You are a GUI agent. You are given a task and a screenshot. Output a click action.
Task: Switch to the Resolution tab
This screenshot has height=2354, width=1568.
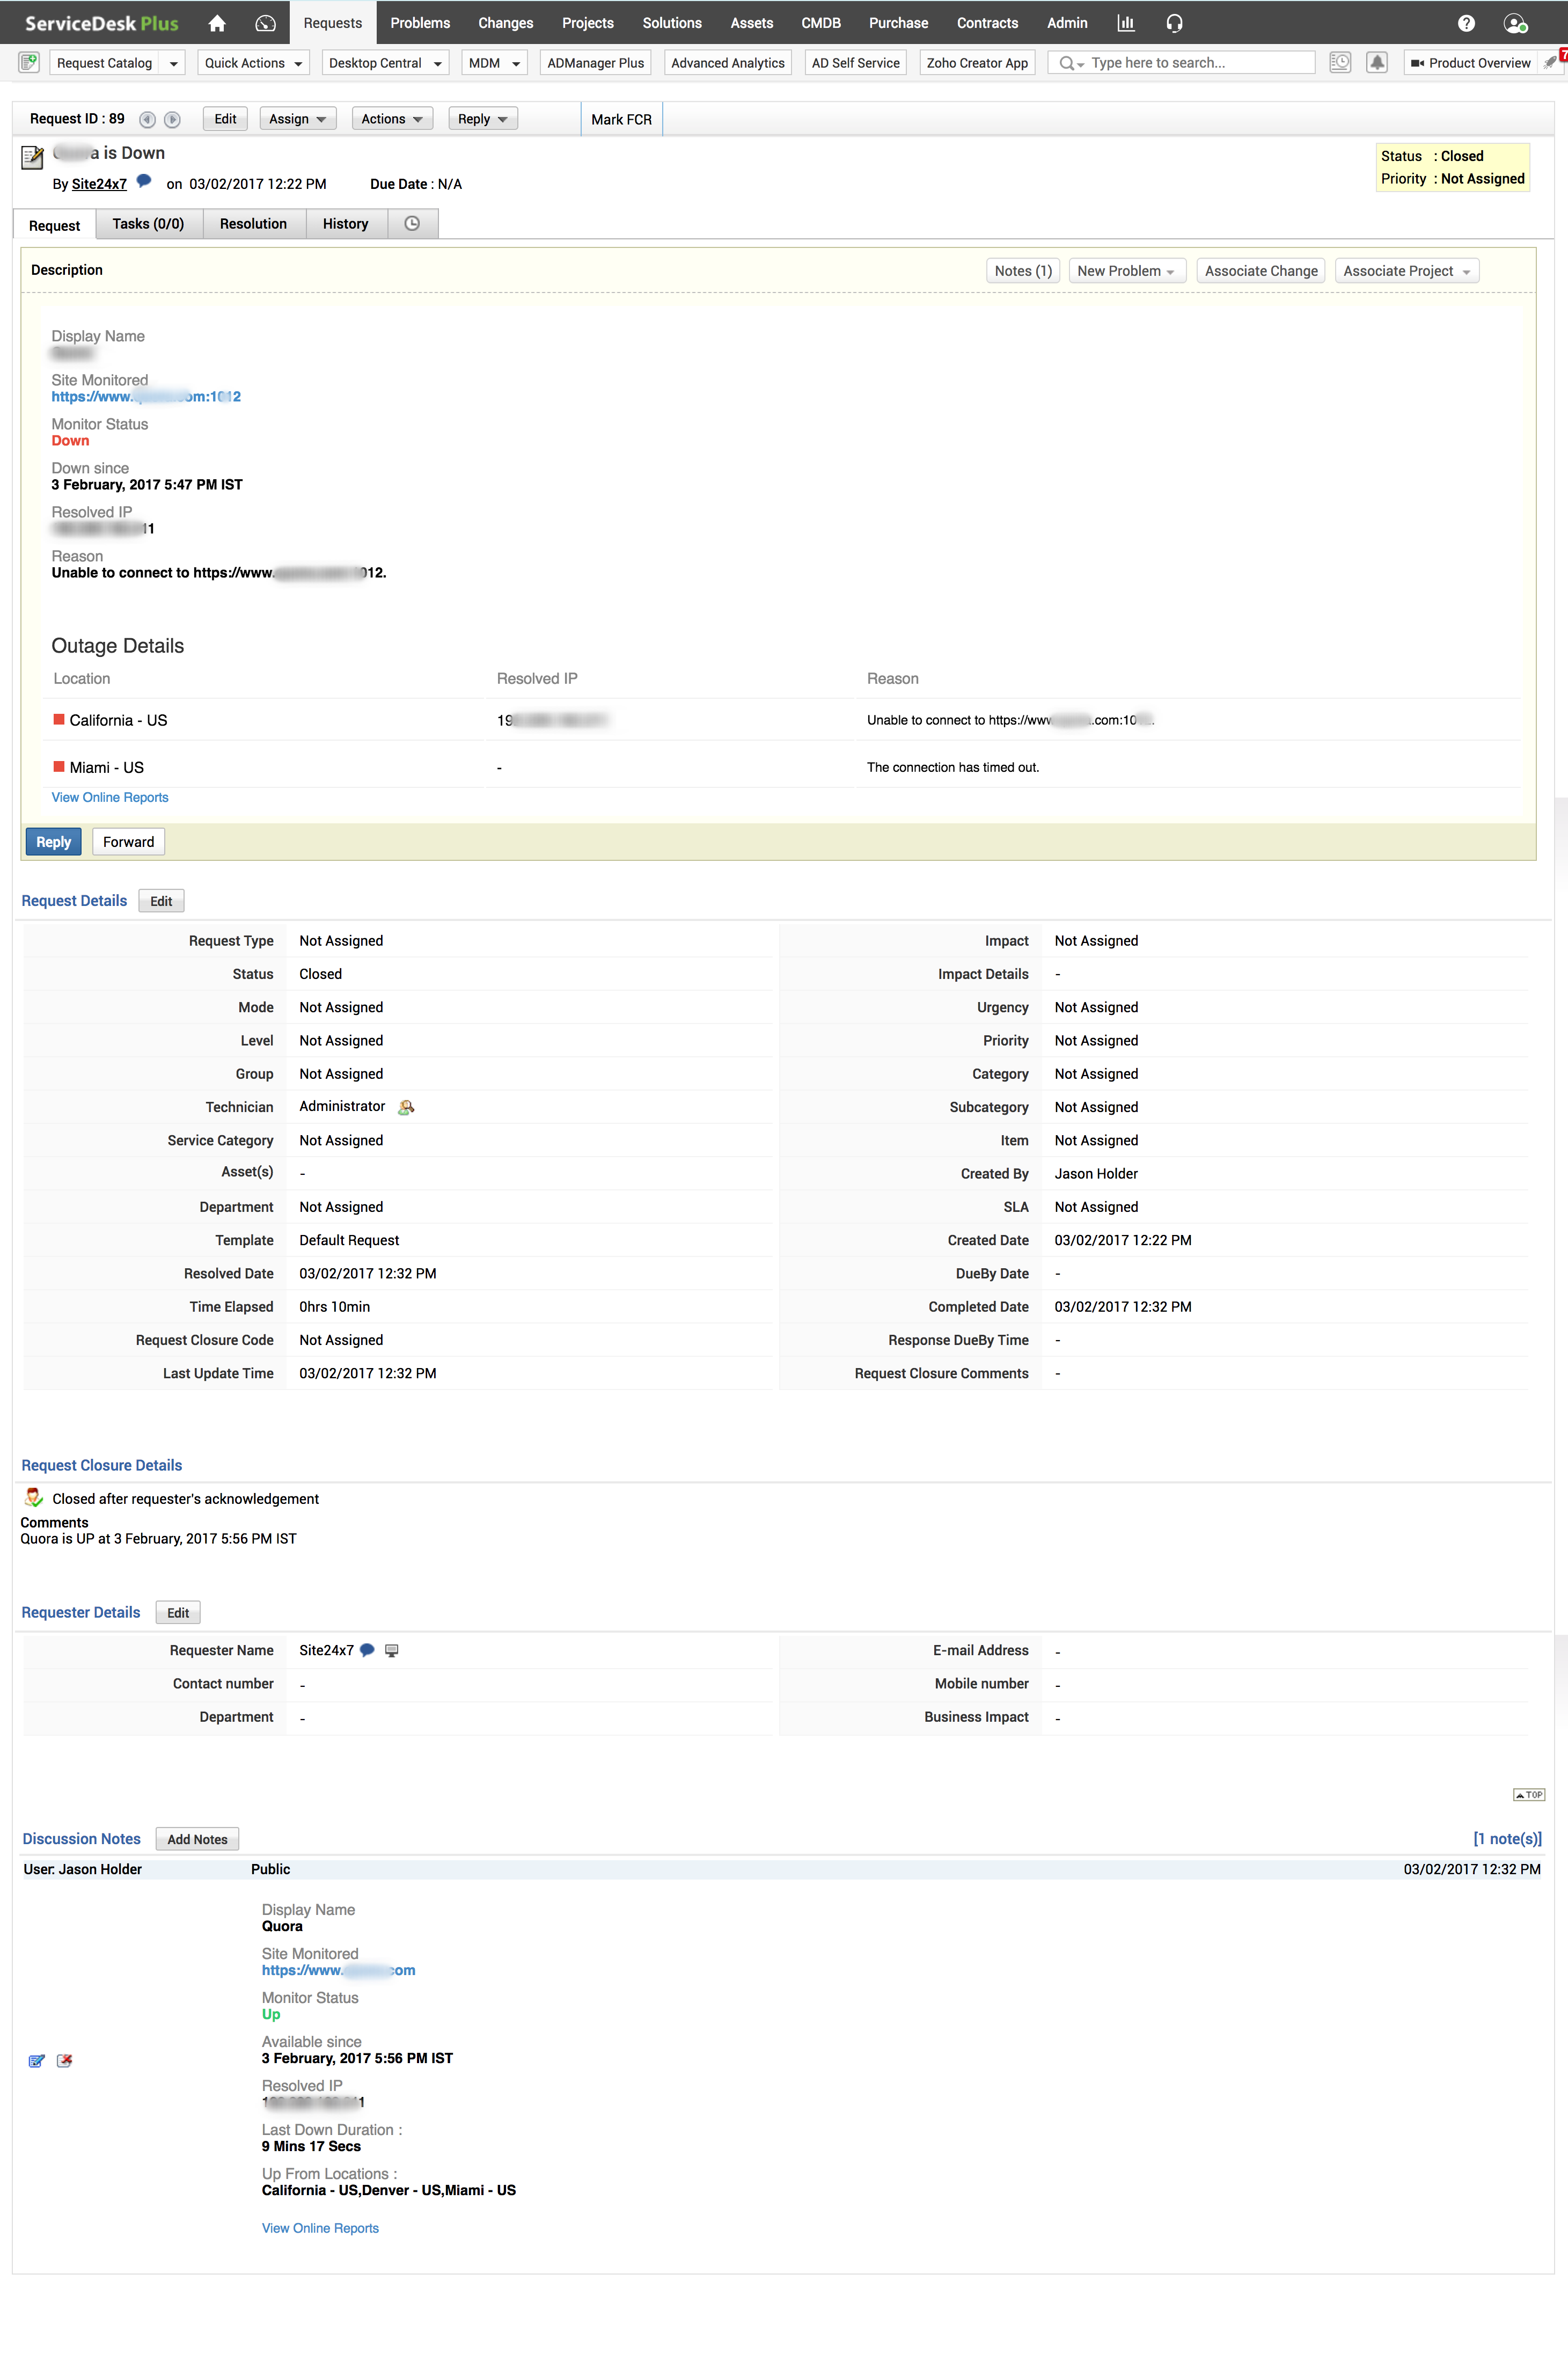253,223
